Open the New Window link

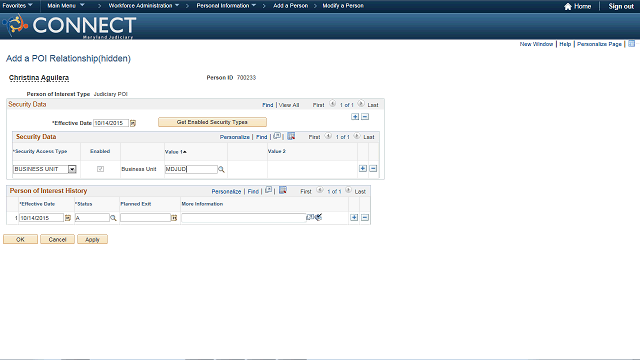pyautogui.click(x=536, y=44)
